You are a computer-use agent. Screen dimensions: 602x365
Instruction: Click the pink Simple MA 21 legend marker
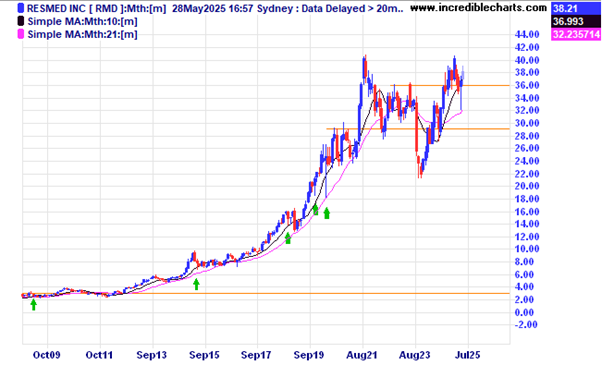click(x=21, y=34)
